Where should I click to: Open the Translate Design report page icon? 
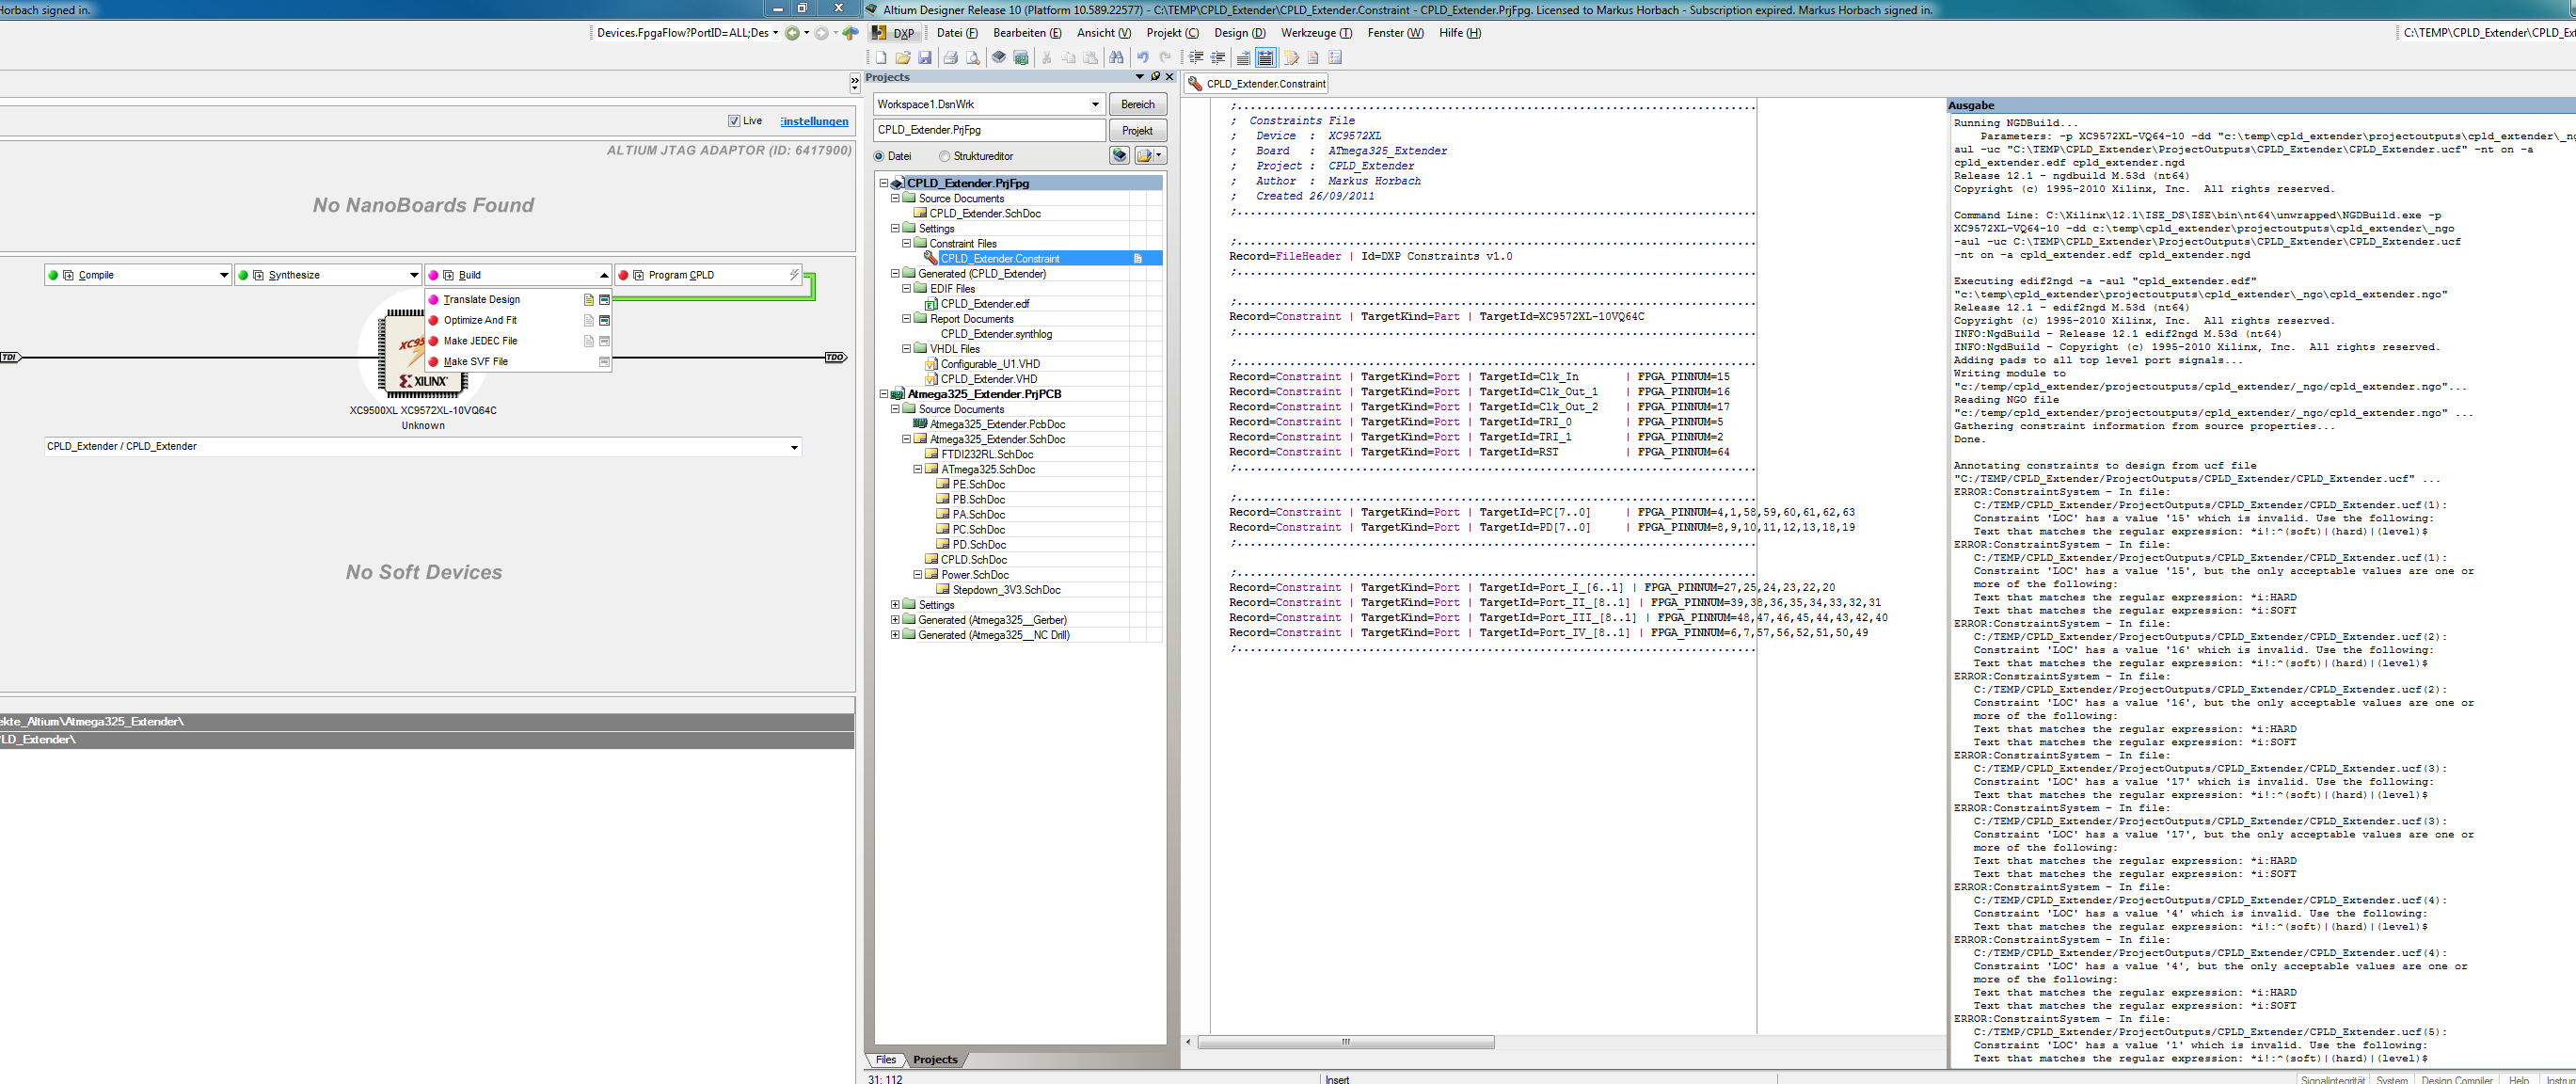pyautogui.click(x=589, y=299)
